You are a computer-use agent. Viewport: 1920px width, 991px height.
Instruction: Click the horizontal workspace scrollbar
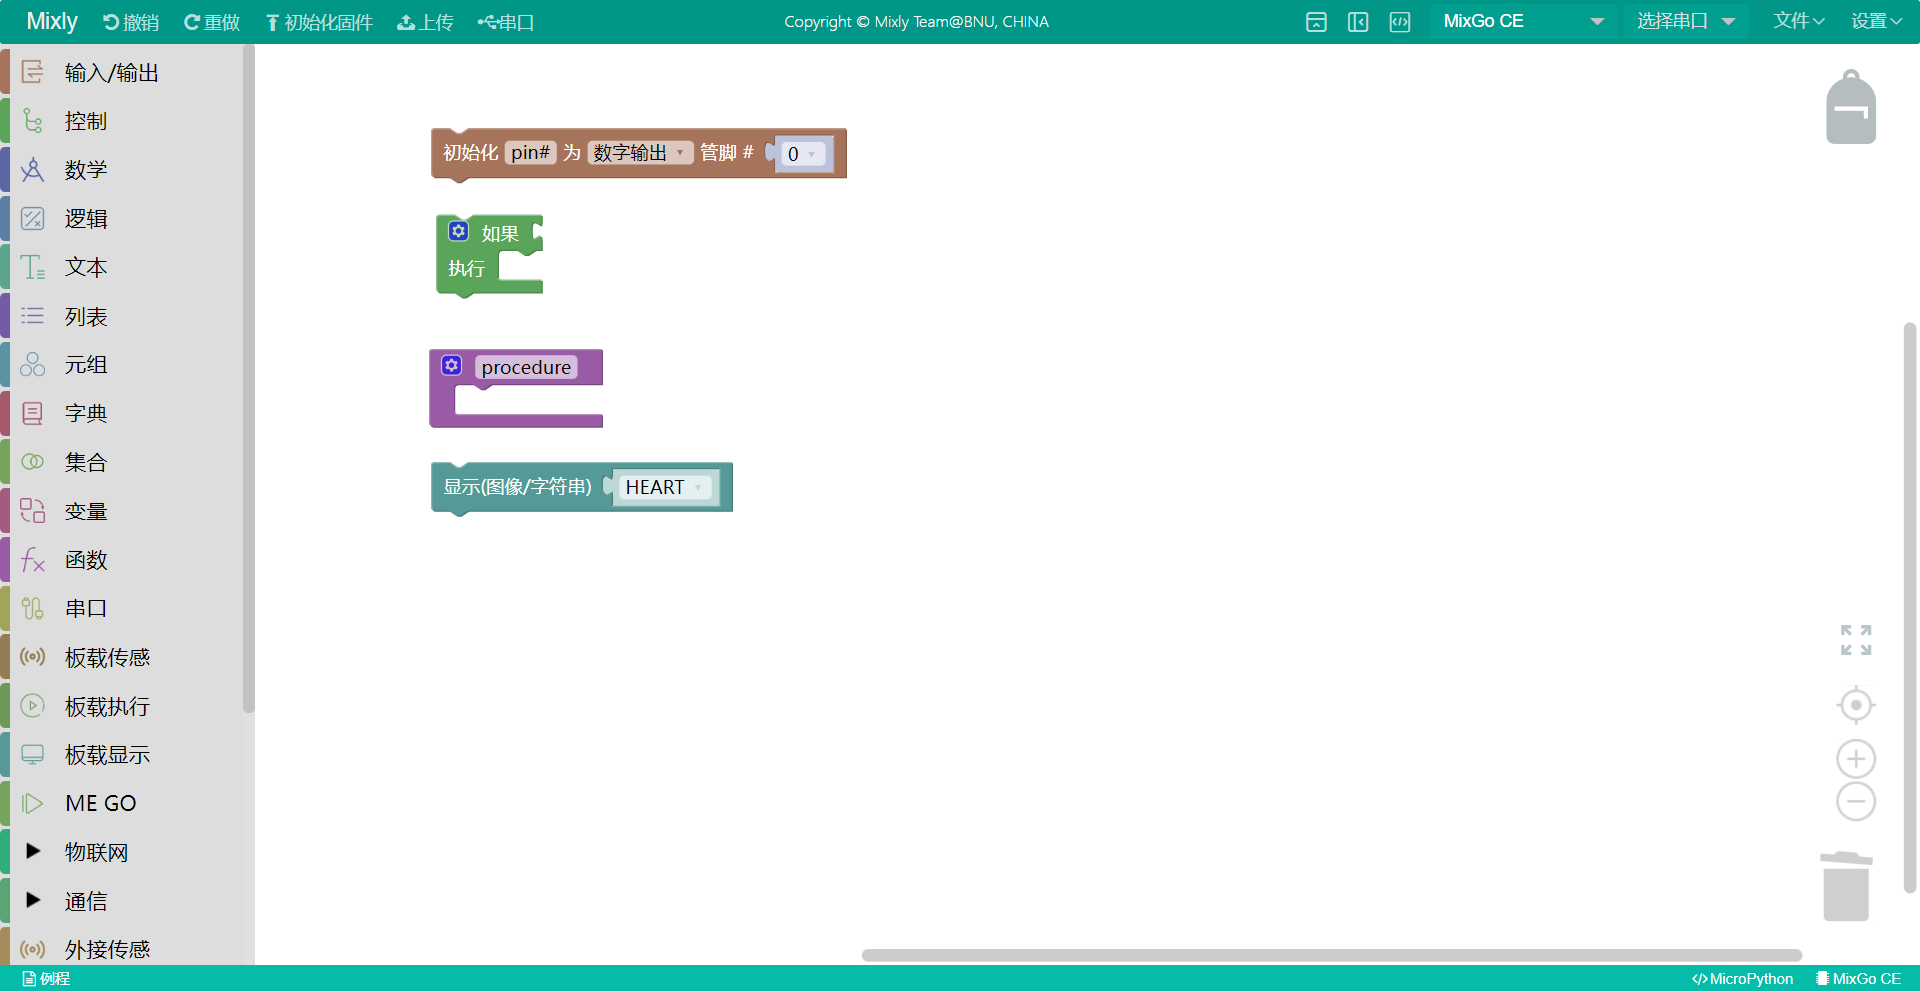[x=1332, y=955]
